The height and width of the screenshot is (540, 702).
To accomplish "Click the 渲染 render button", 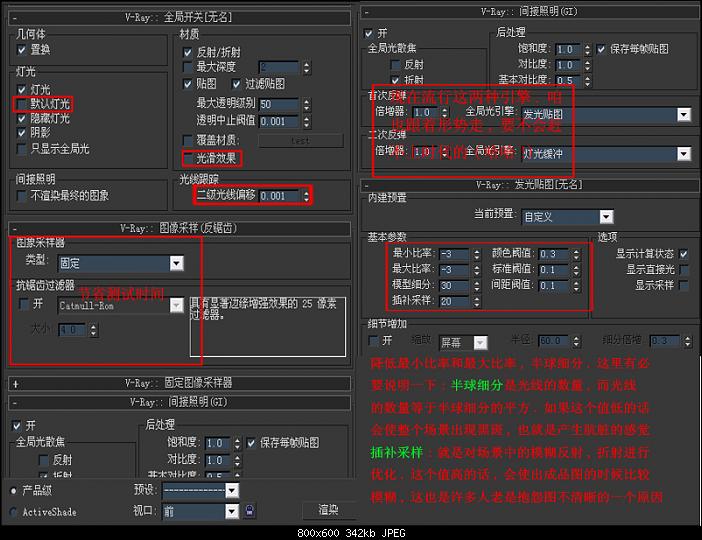I will (x=329, y=510).
